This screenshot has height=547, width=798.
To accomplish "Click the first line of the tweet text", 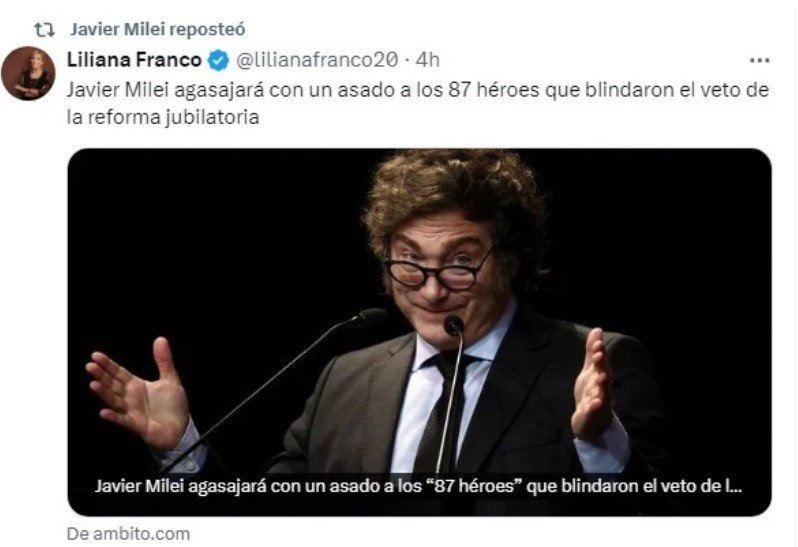I will [418, 90].
